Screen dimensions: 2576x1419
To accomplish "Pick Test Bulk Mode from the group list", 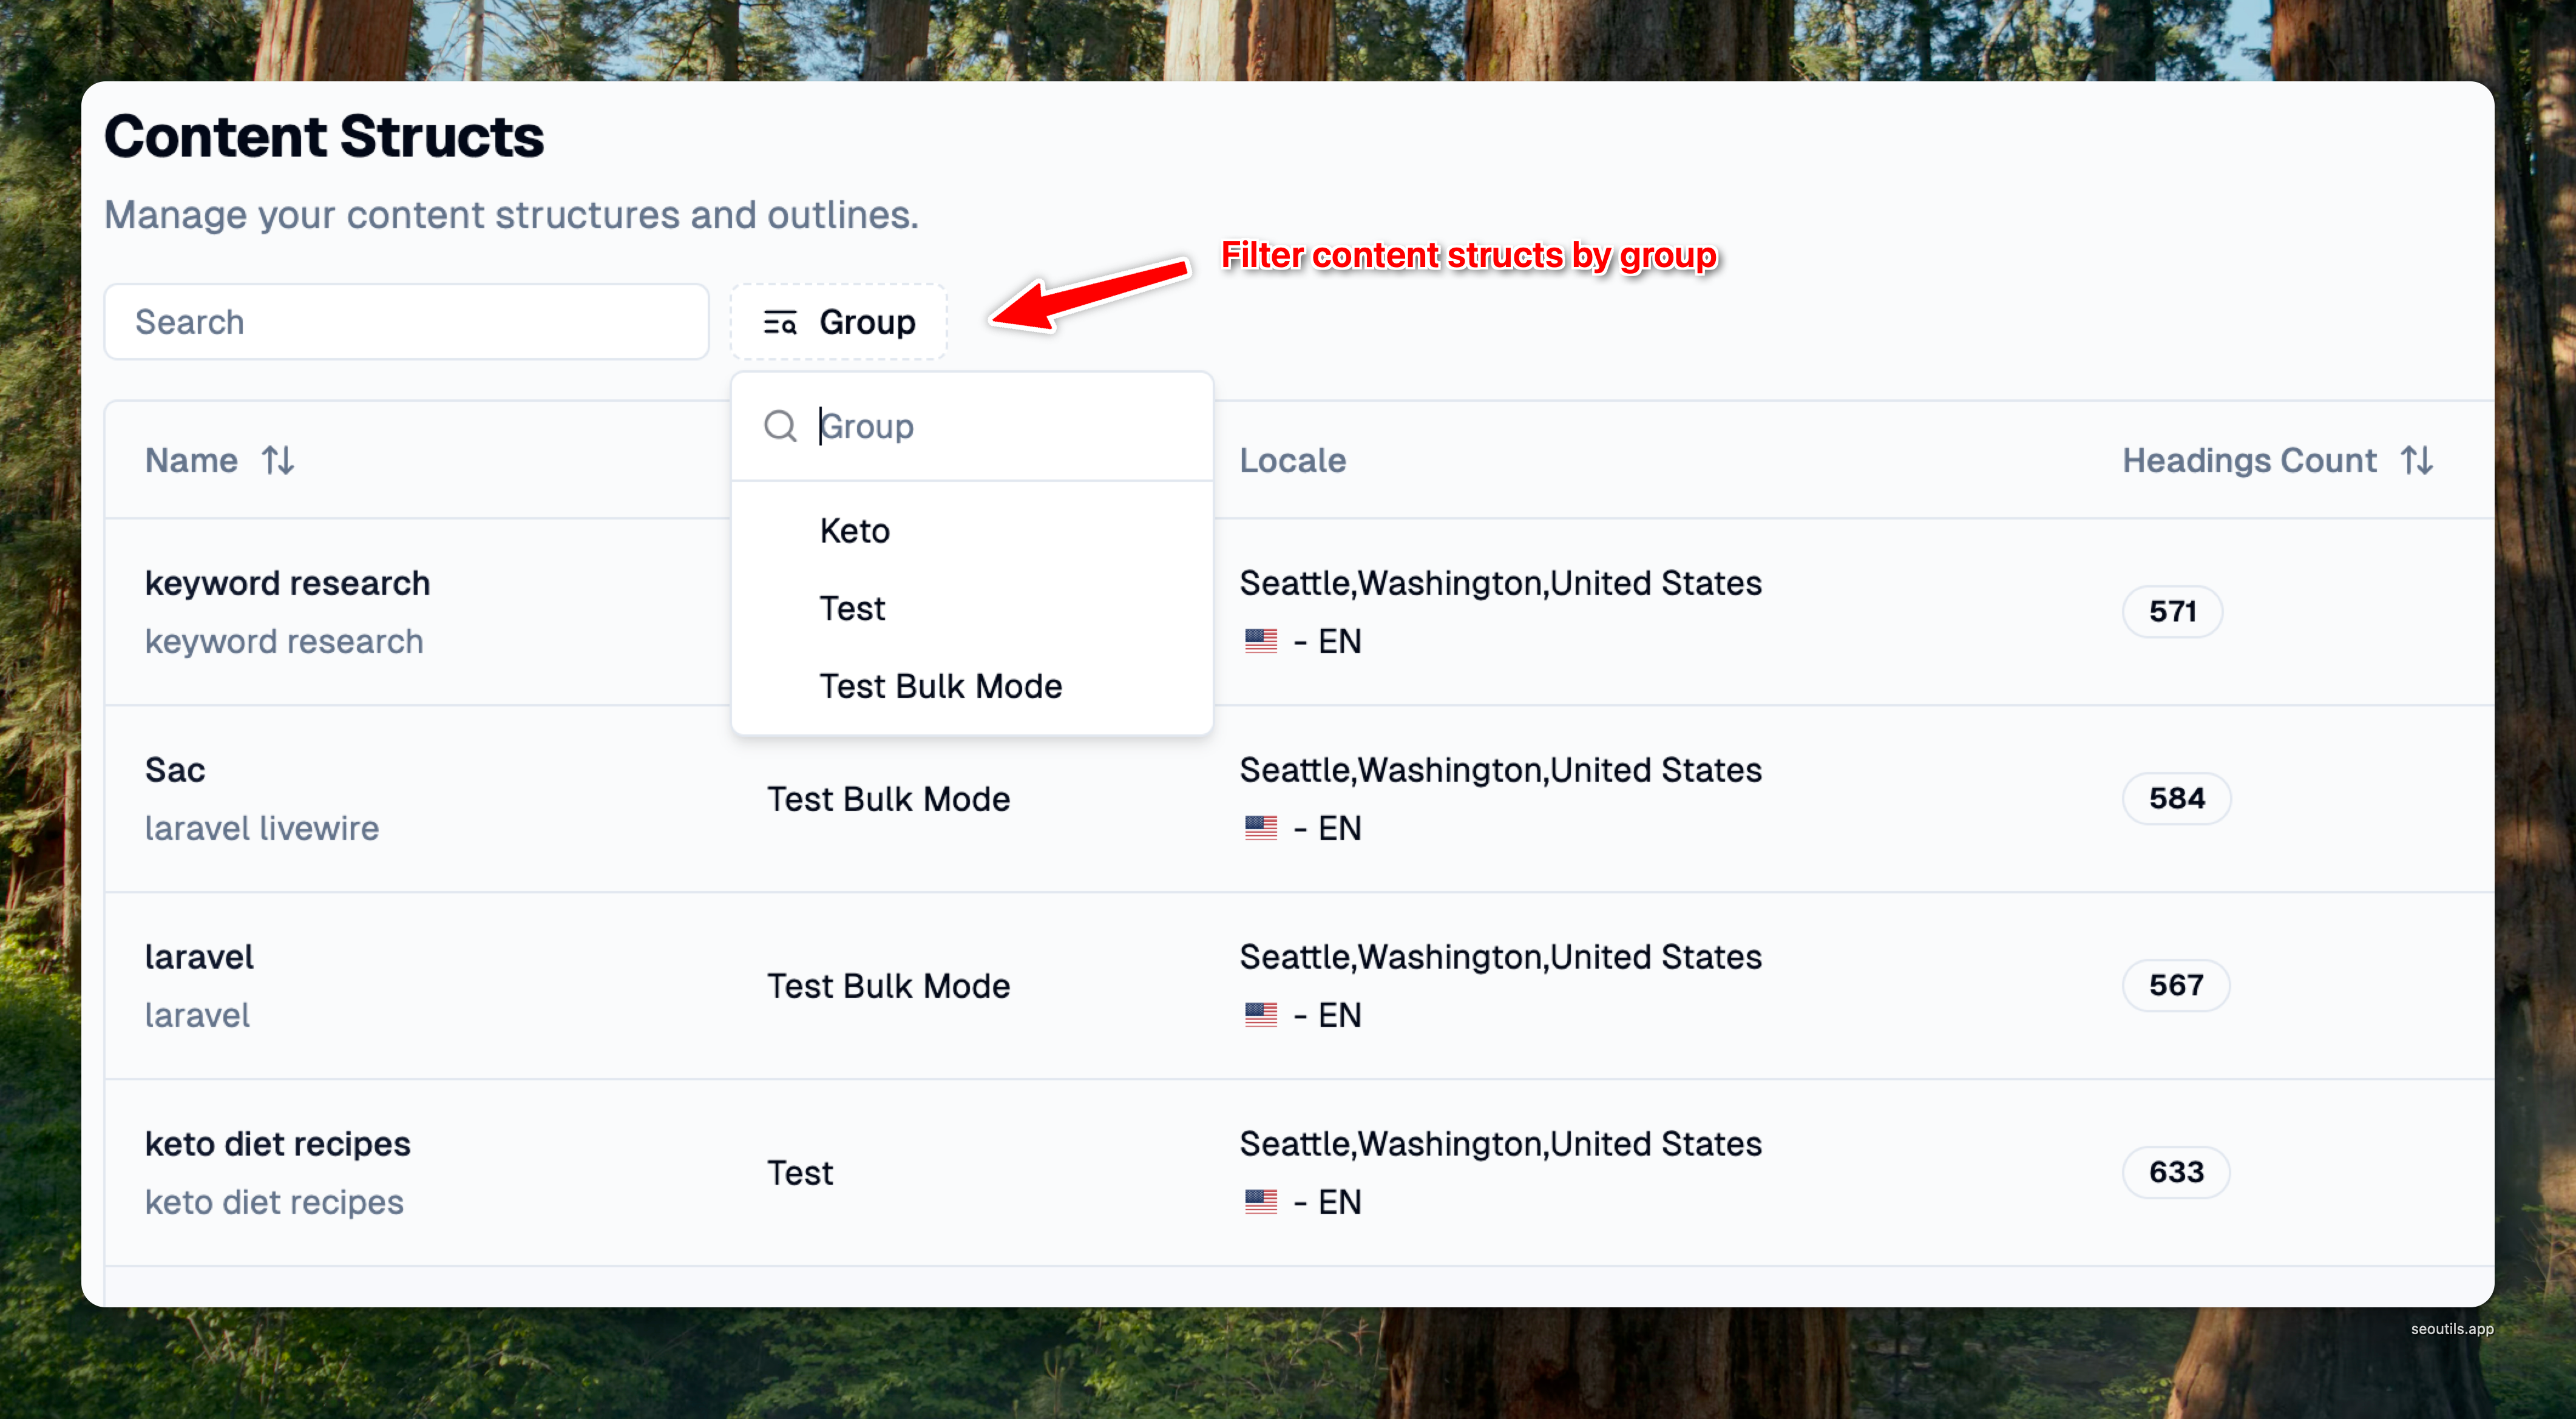I will [x=940, y=687].
